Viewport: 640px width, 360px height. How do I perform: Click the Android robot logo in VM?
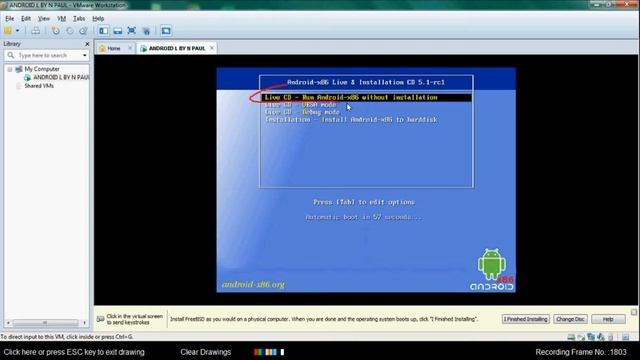[x=492, y=264]
